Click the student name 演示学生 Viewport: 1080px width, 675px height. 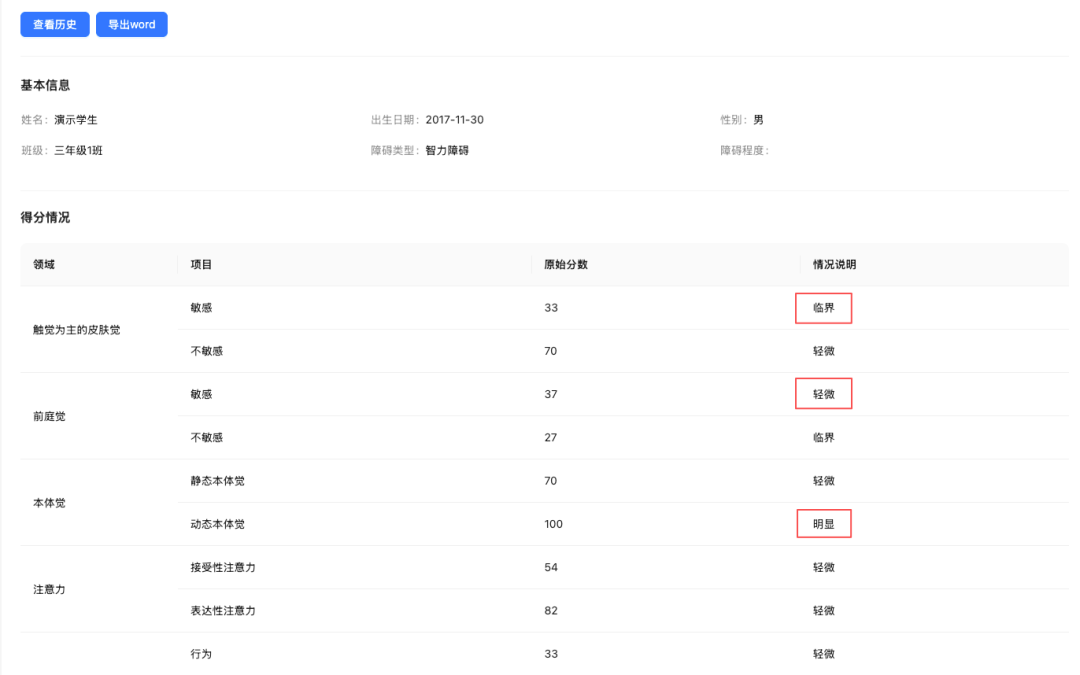76,120
